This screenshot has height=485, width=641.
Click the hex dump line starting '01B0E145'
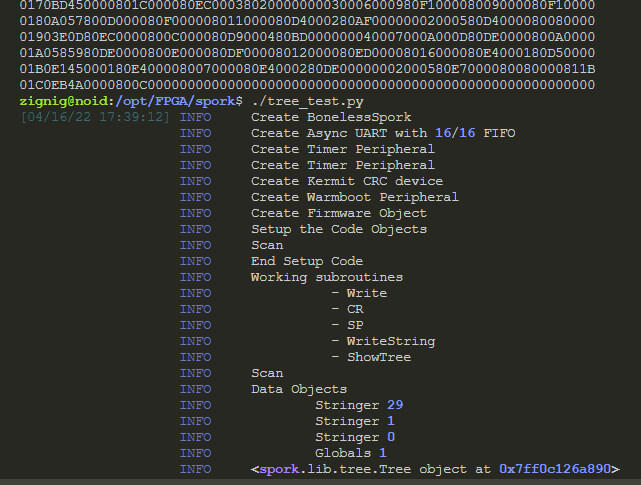[x=307, y=69]
